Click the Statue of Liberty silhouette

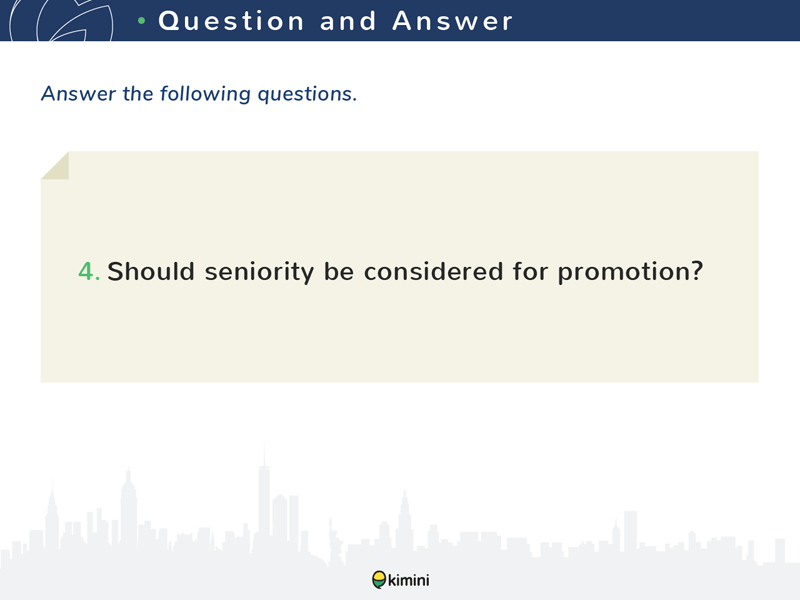coord(335,541)
